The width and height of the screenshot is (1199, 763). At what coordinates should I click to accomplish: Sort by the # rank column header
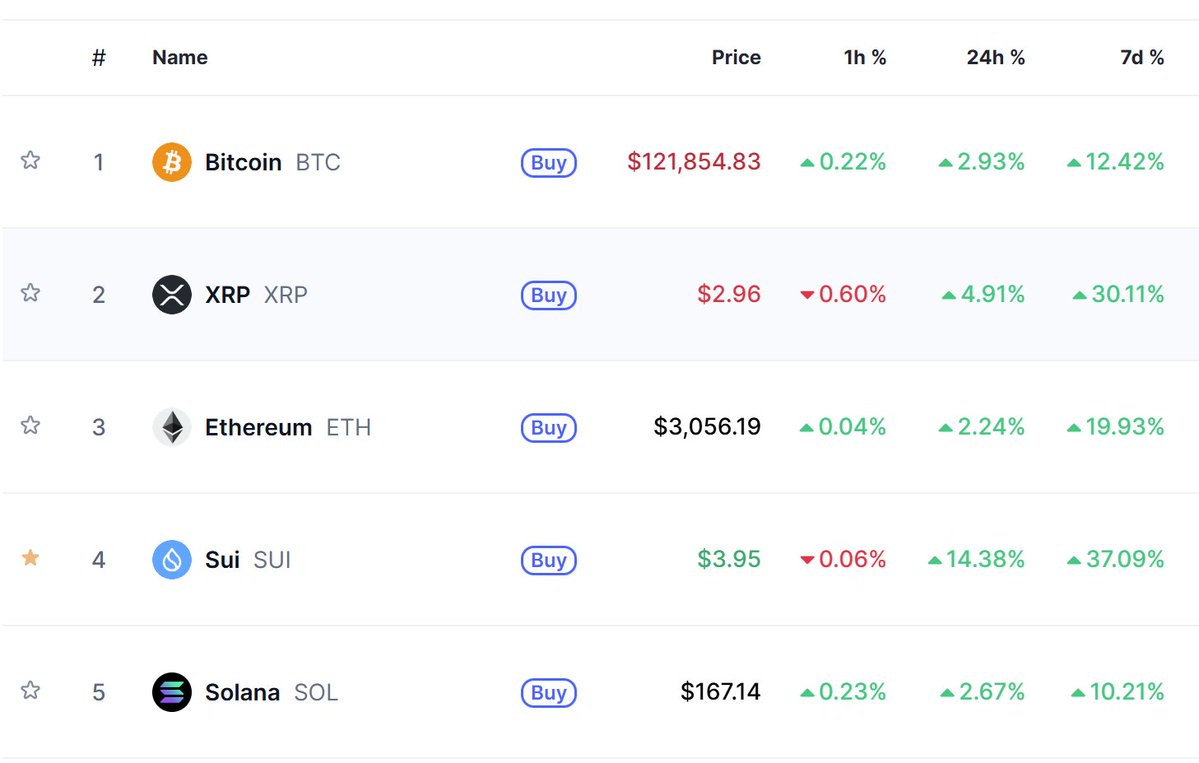(x=99, y=57)
